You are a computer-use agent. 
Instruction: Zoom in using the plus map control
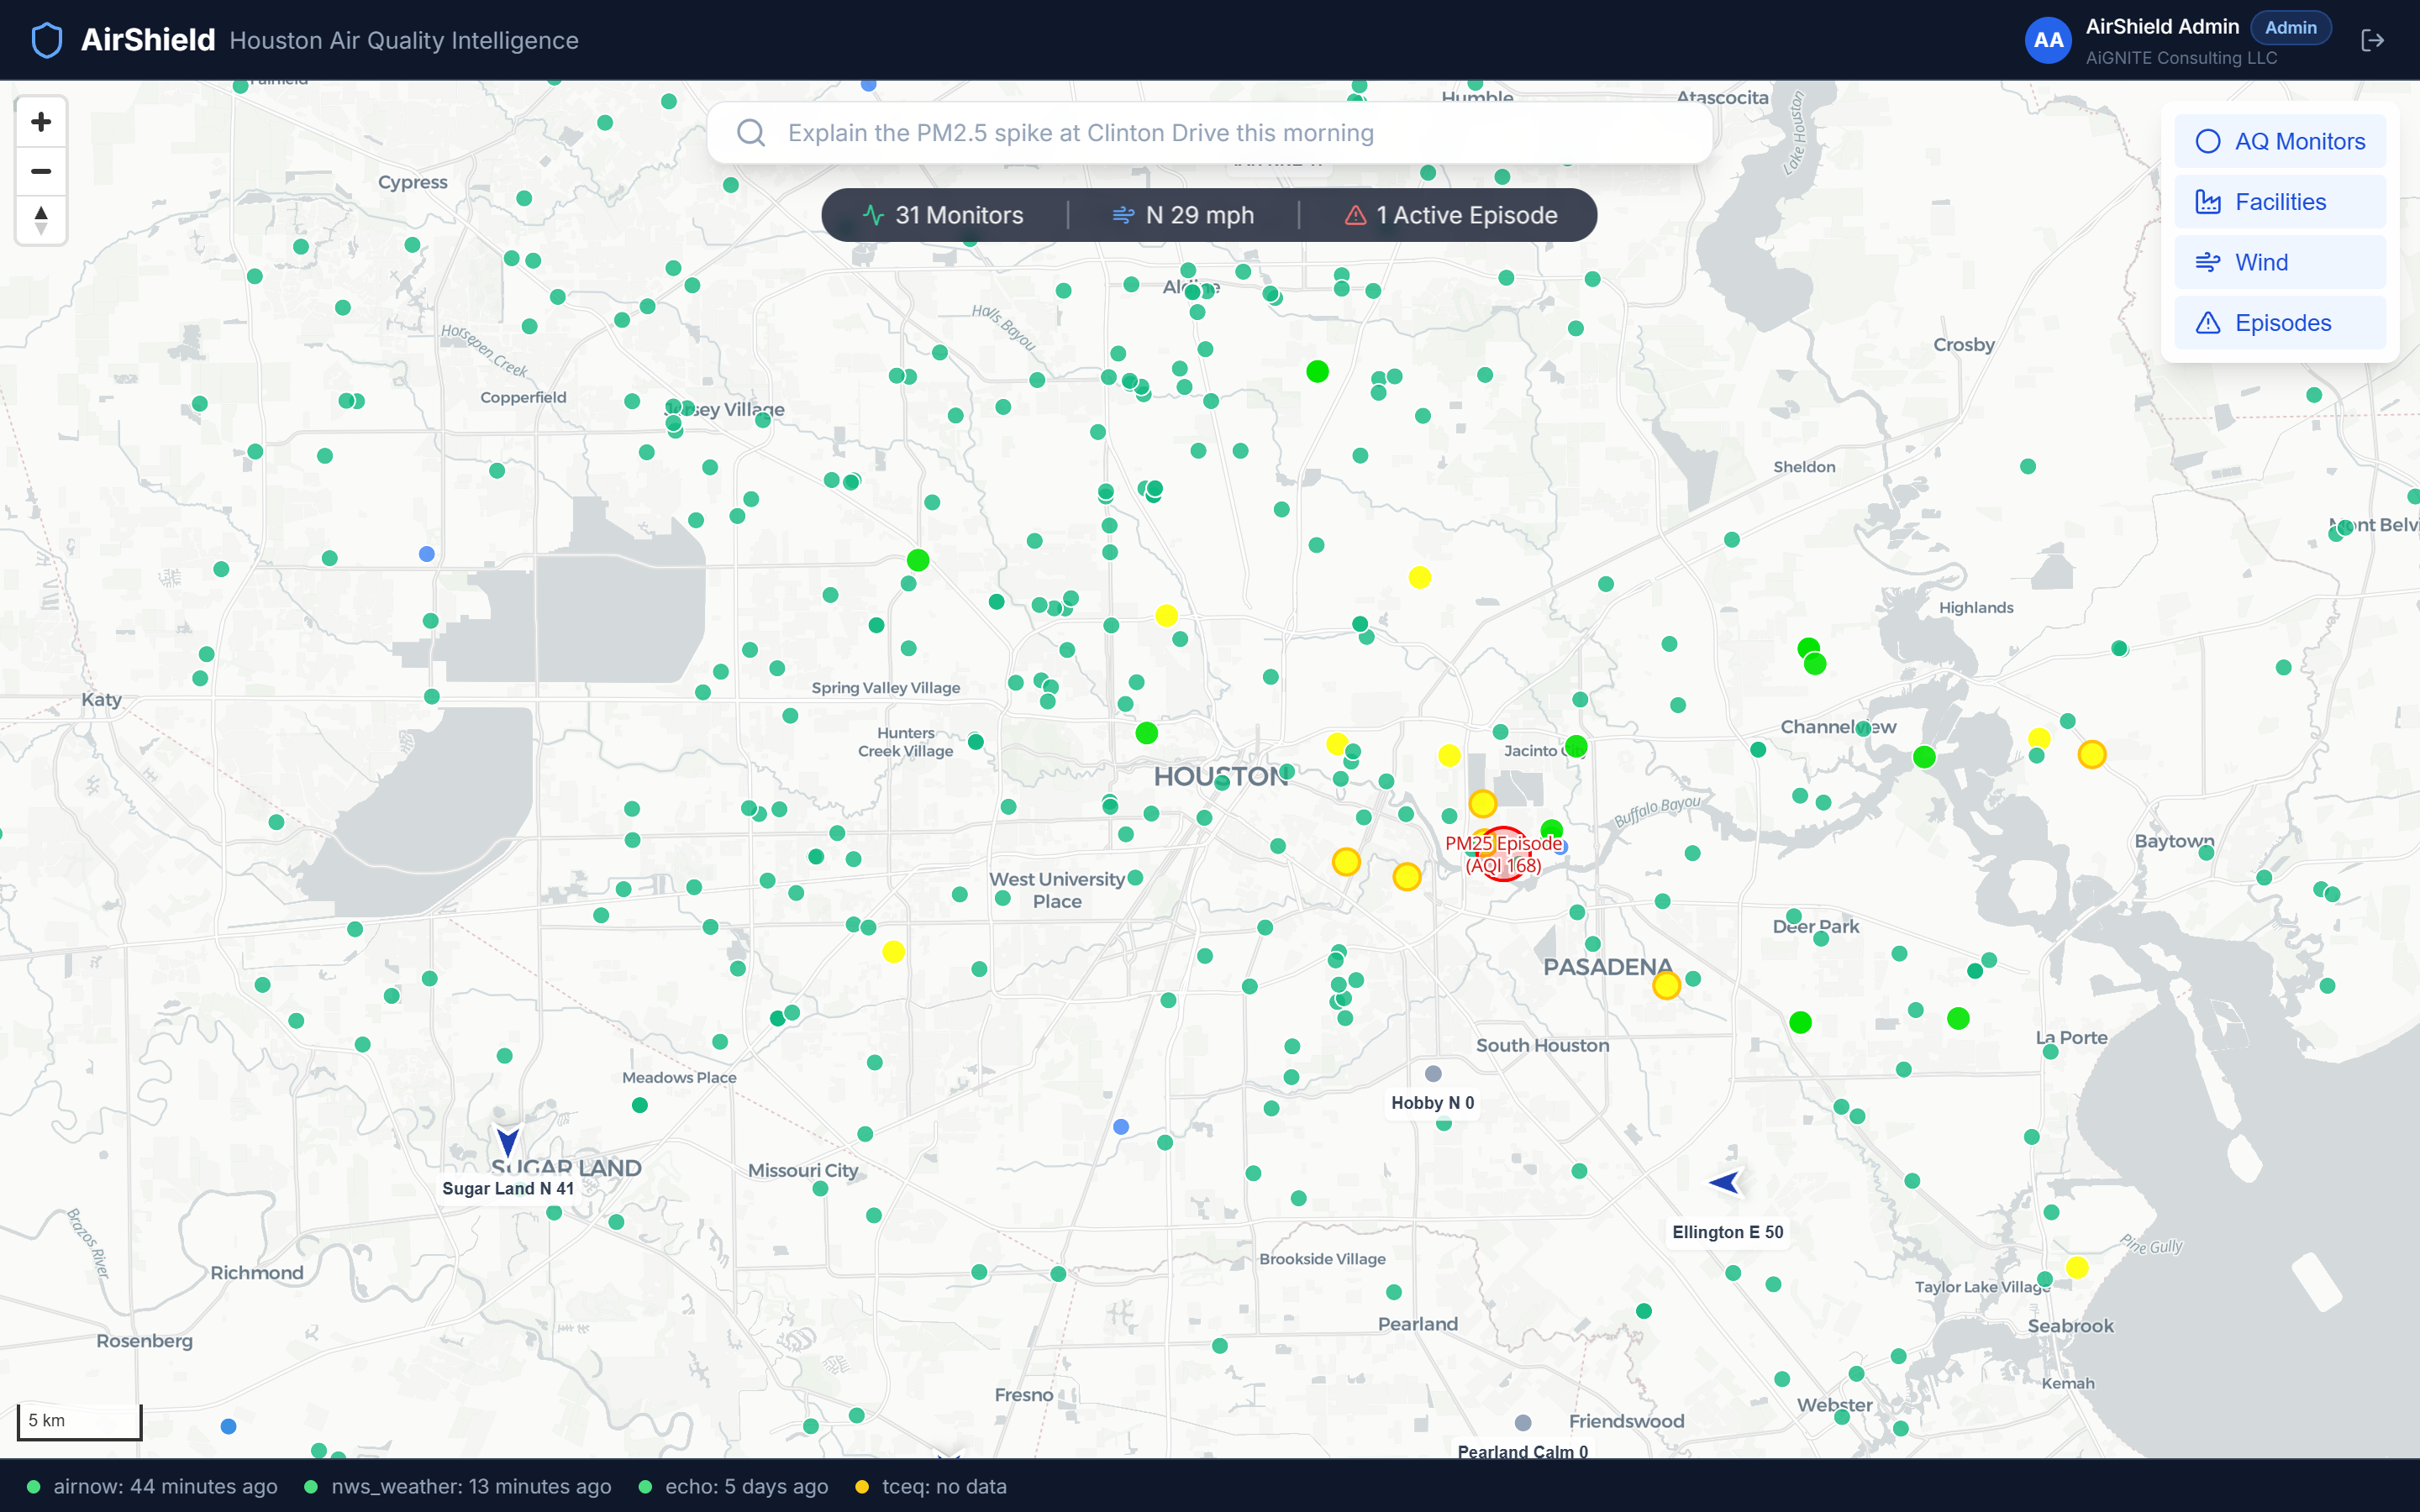tap(40, 121)
